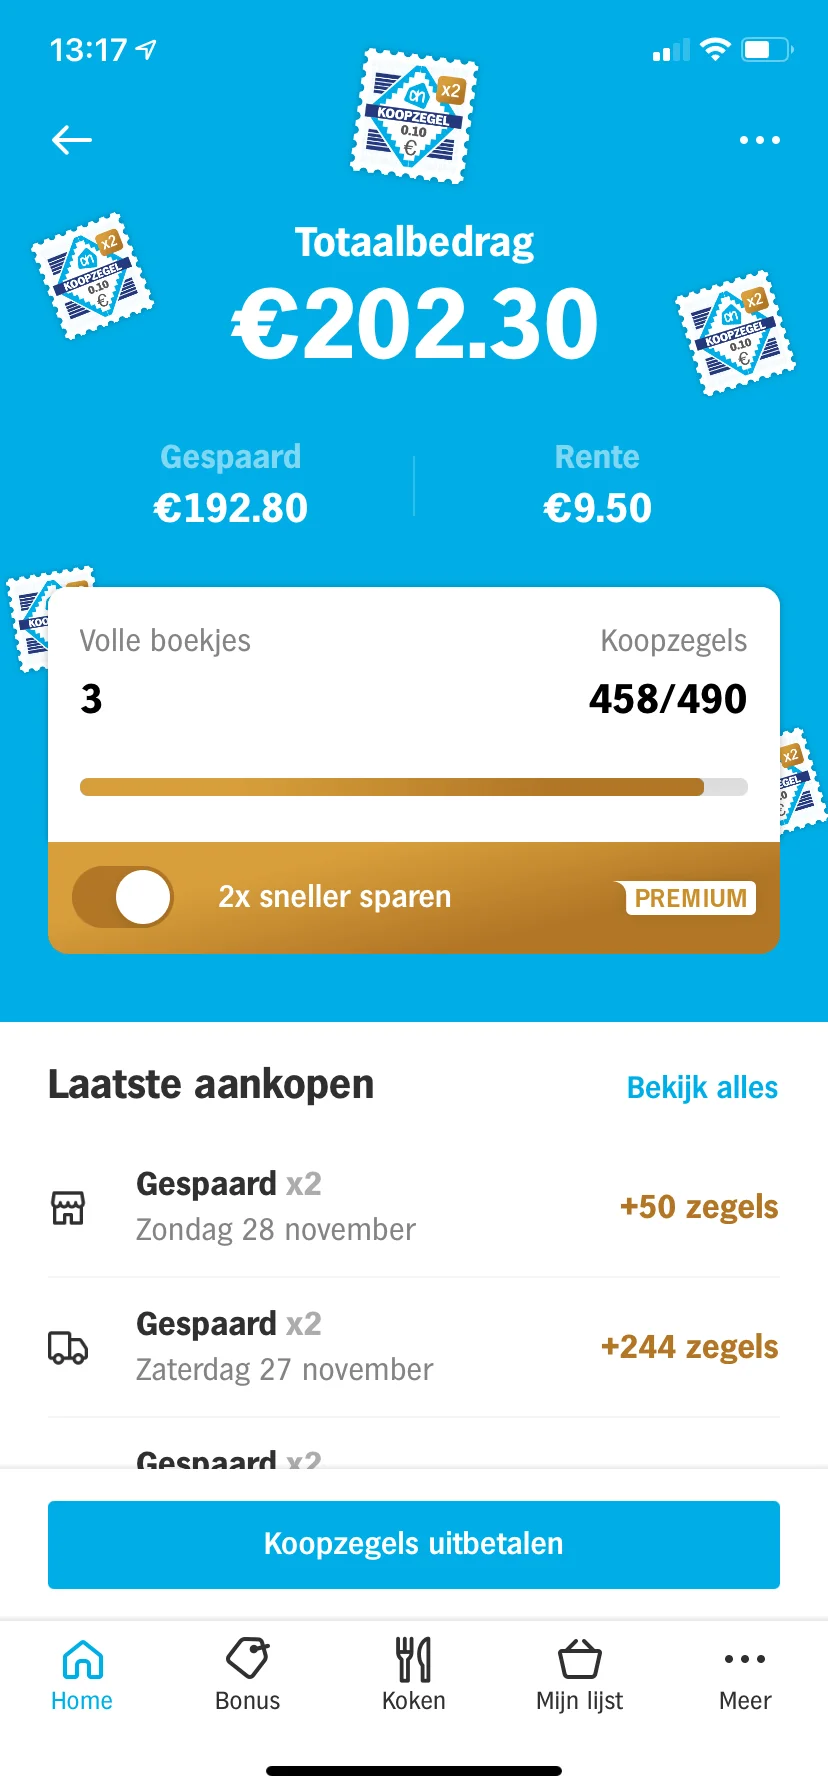The image size is (828, 1792).
Task: Open the Mijn lijst tab
Action: [x=580, y=1675]
